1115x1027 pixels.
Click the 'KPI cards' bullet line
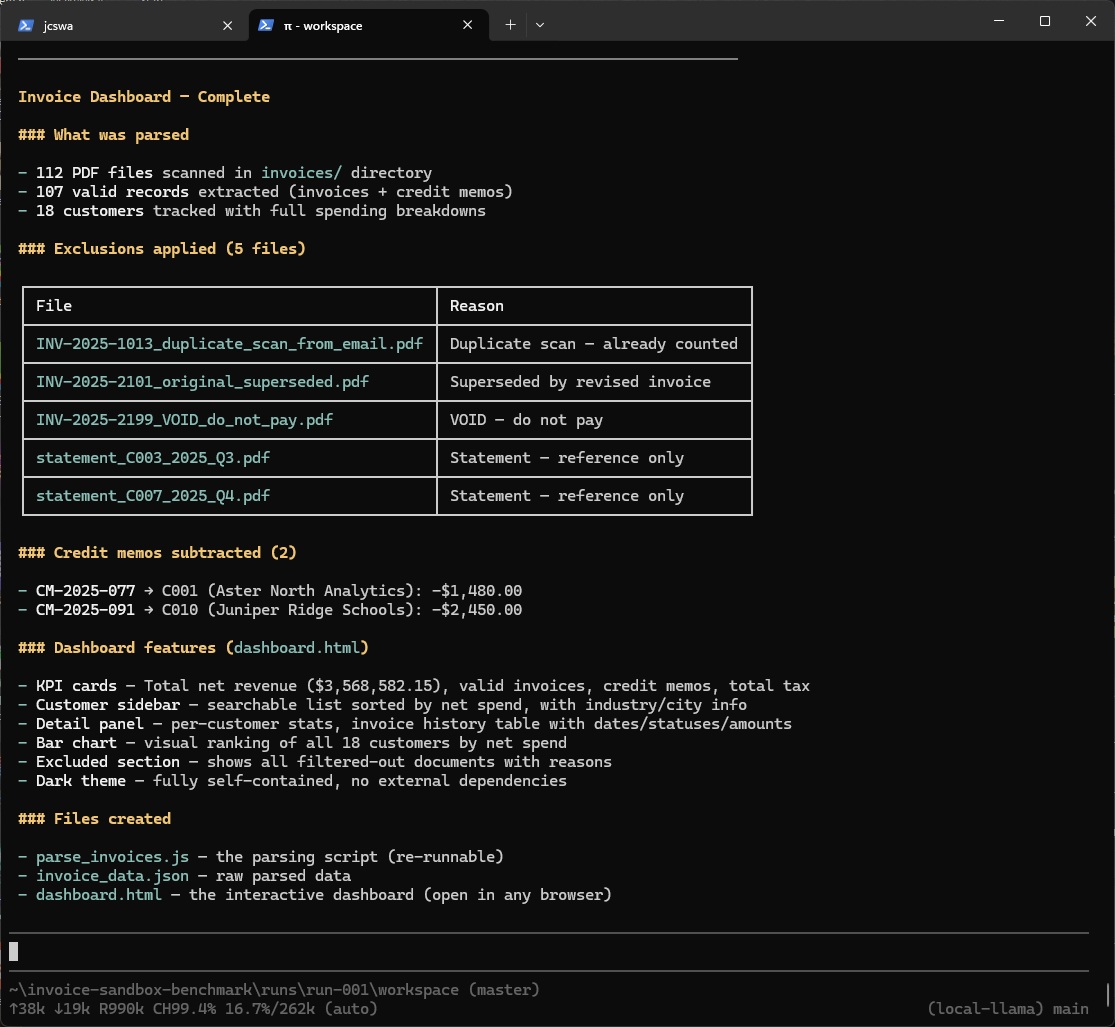tap(414, 686)
